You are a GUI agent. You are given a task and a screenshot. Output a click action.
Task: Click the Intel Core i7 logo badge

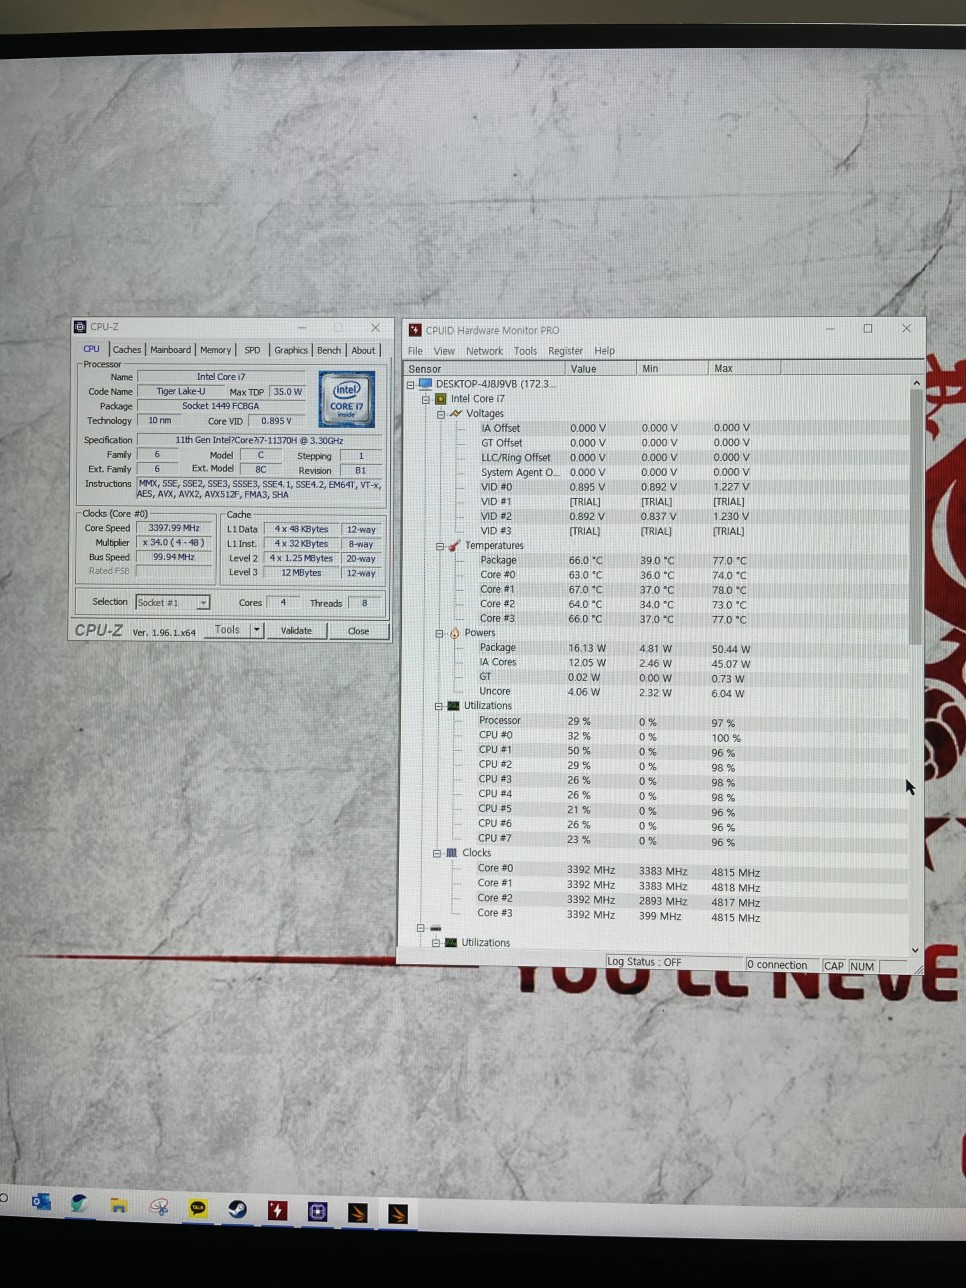(x=346, y=398)
